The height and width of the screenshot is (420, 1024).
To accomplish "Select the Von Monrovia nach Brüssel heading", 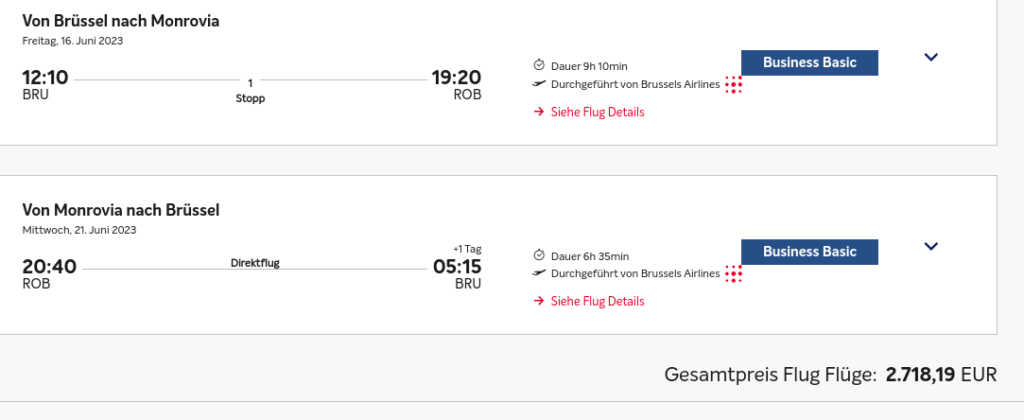I will pos(121,210).
